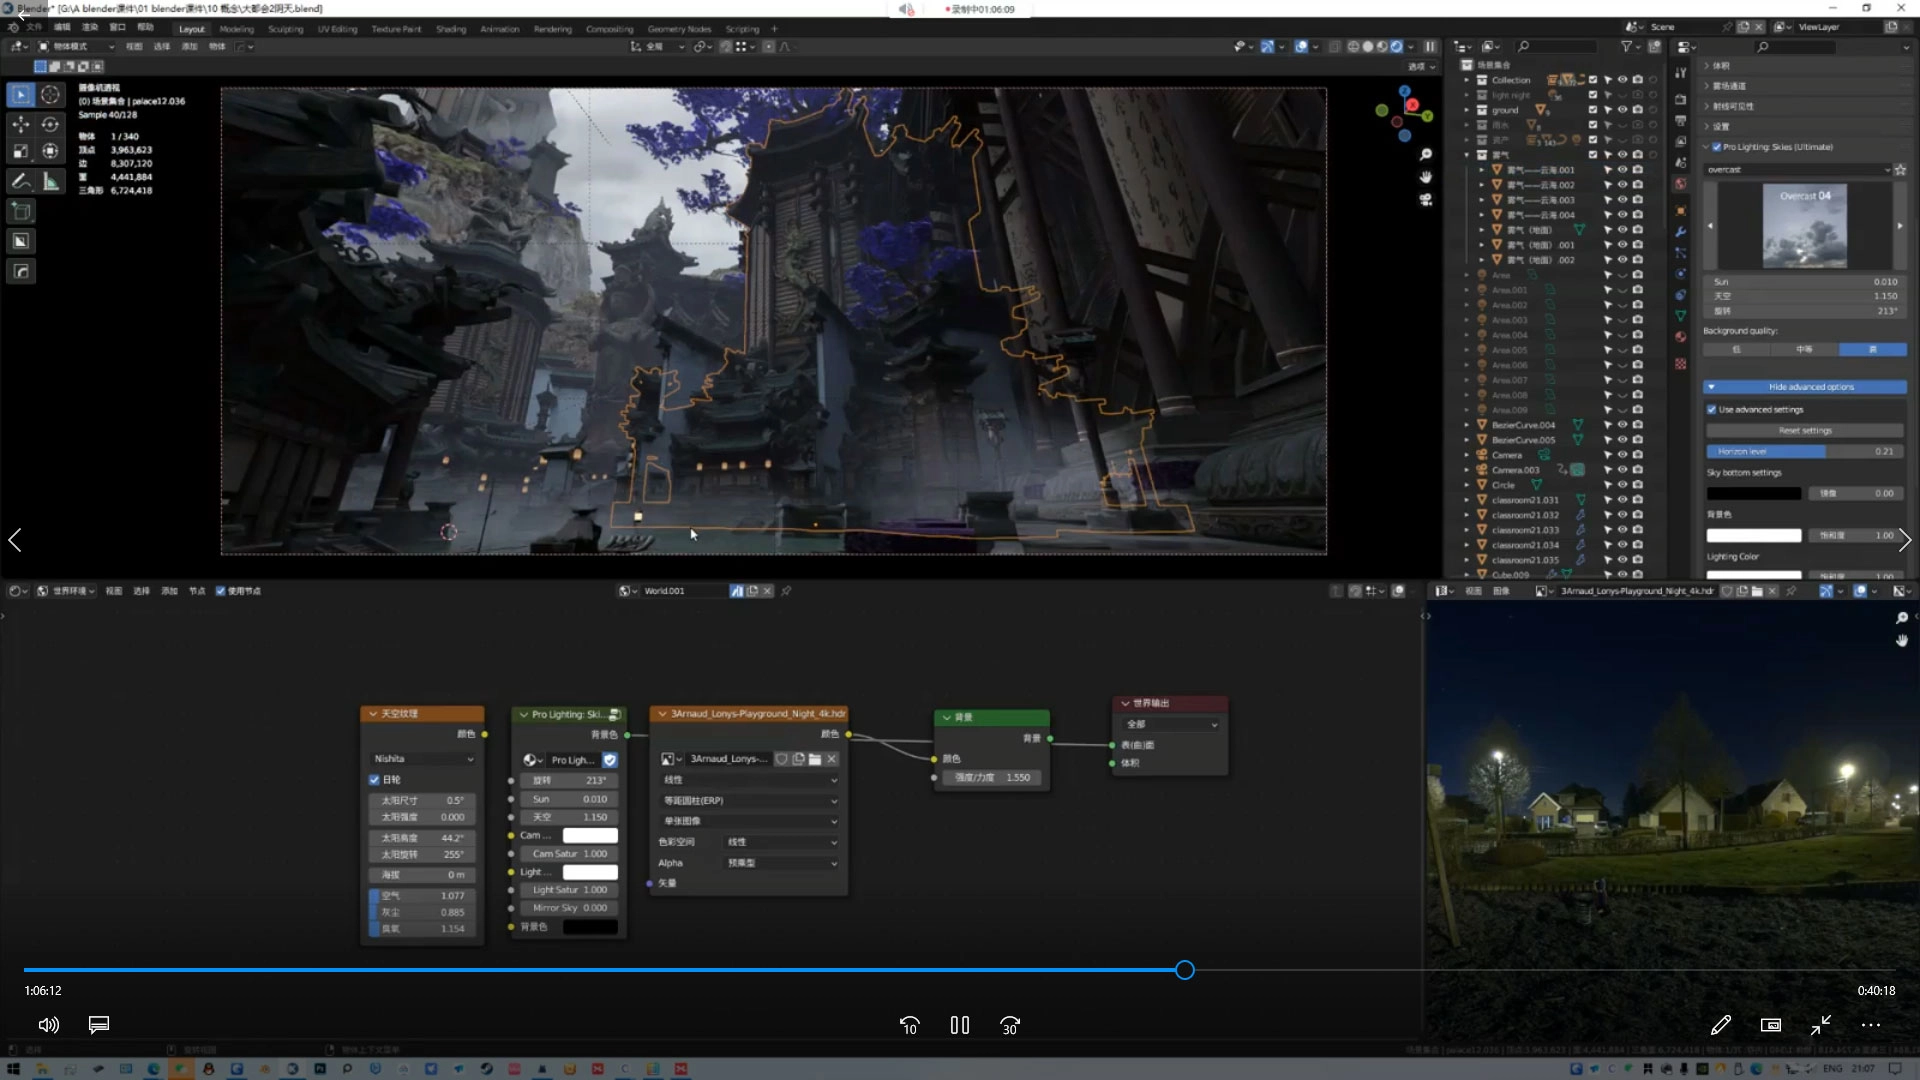This screenshot has height=1080, width=1920.
Task: Toggle the sun disc checkbox in sky texture node
Action: (x=375, y=779)
